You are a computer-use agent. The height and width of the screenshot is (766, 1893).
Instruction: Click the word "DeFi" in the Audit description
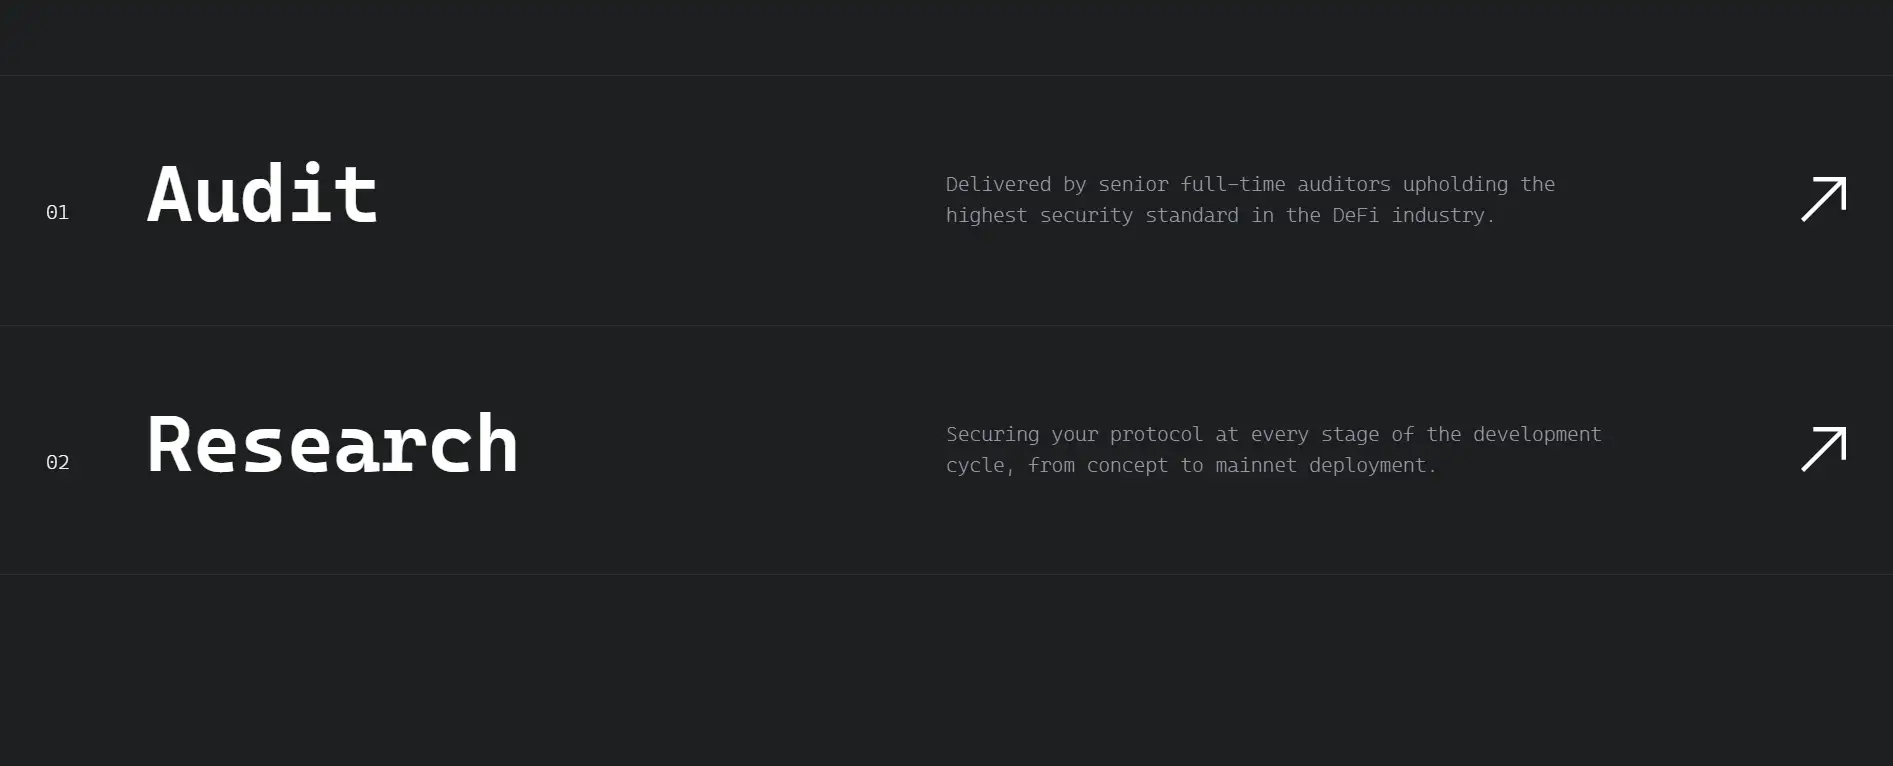click(1355, 215)
